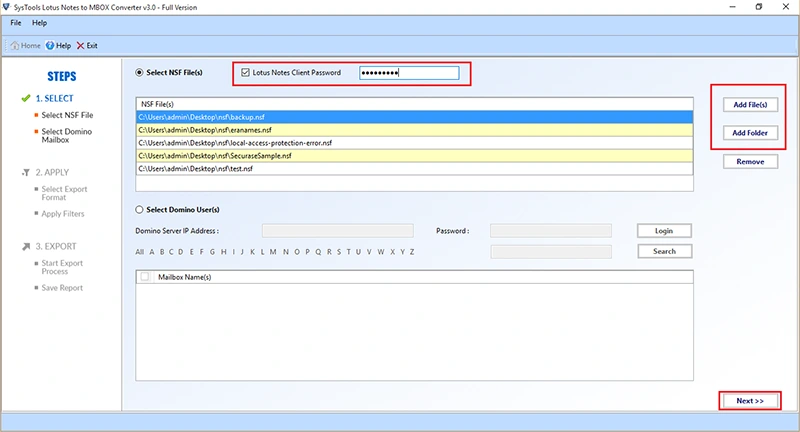The height and width of the screenshot is (432, 800).
Task: Click the 2. APPLY step
Action: pyautogui.click(x=52, y=172)
